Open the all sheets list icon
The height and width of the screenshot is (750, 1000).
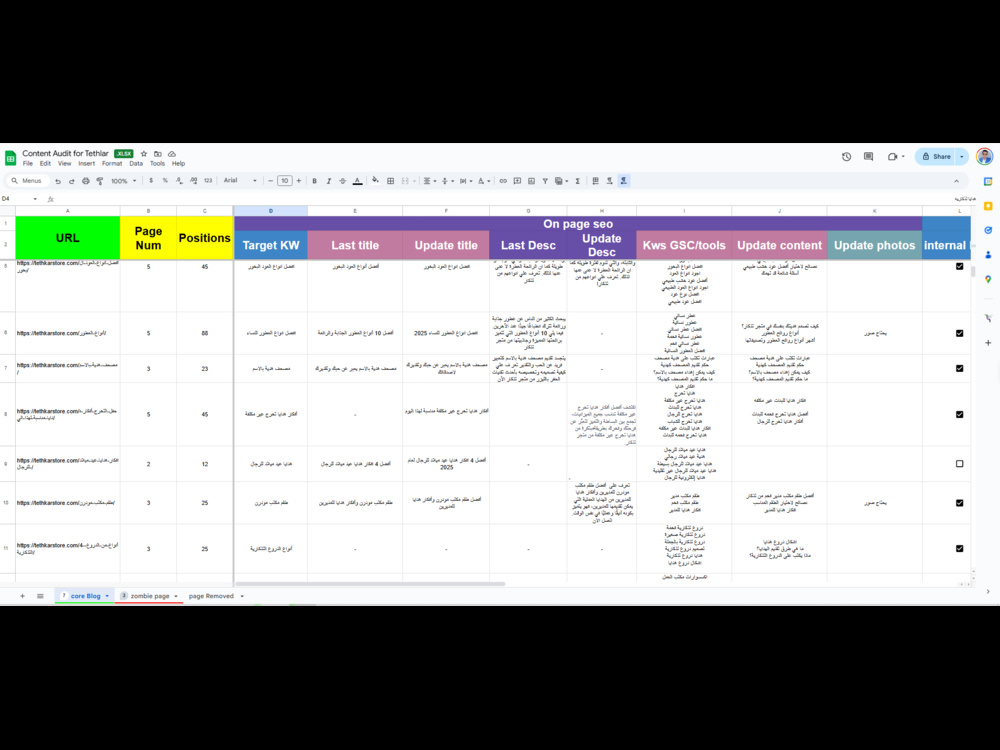(40, 596)
